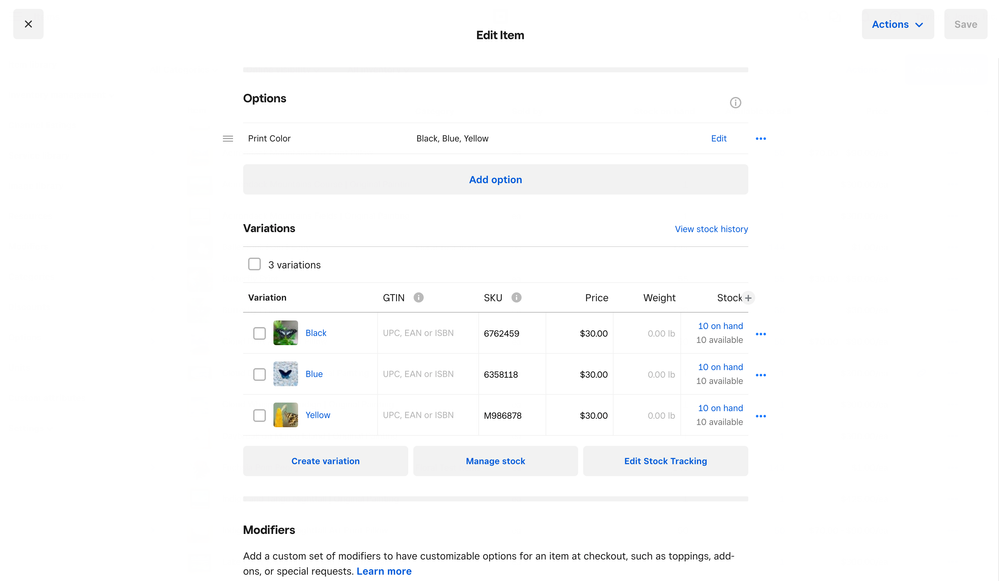Click Edit link for Print Color
This screenshot has height=581, width=999.
point(718,139)
